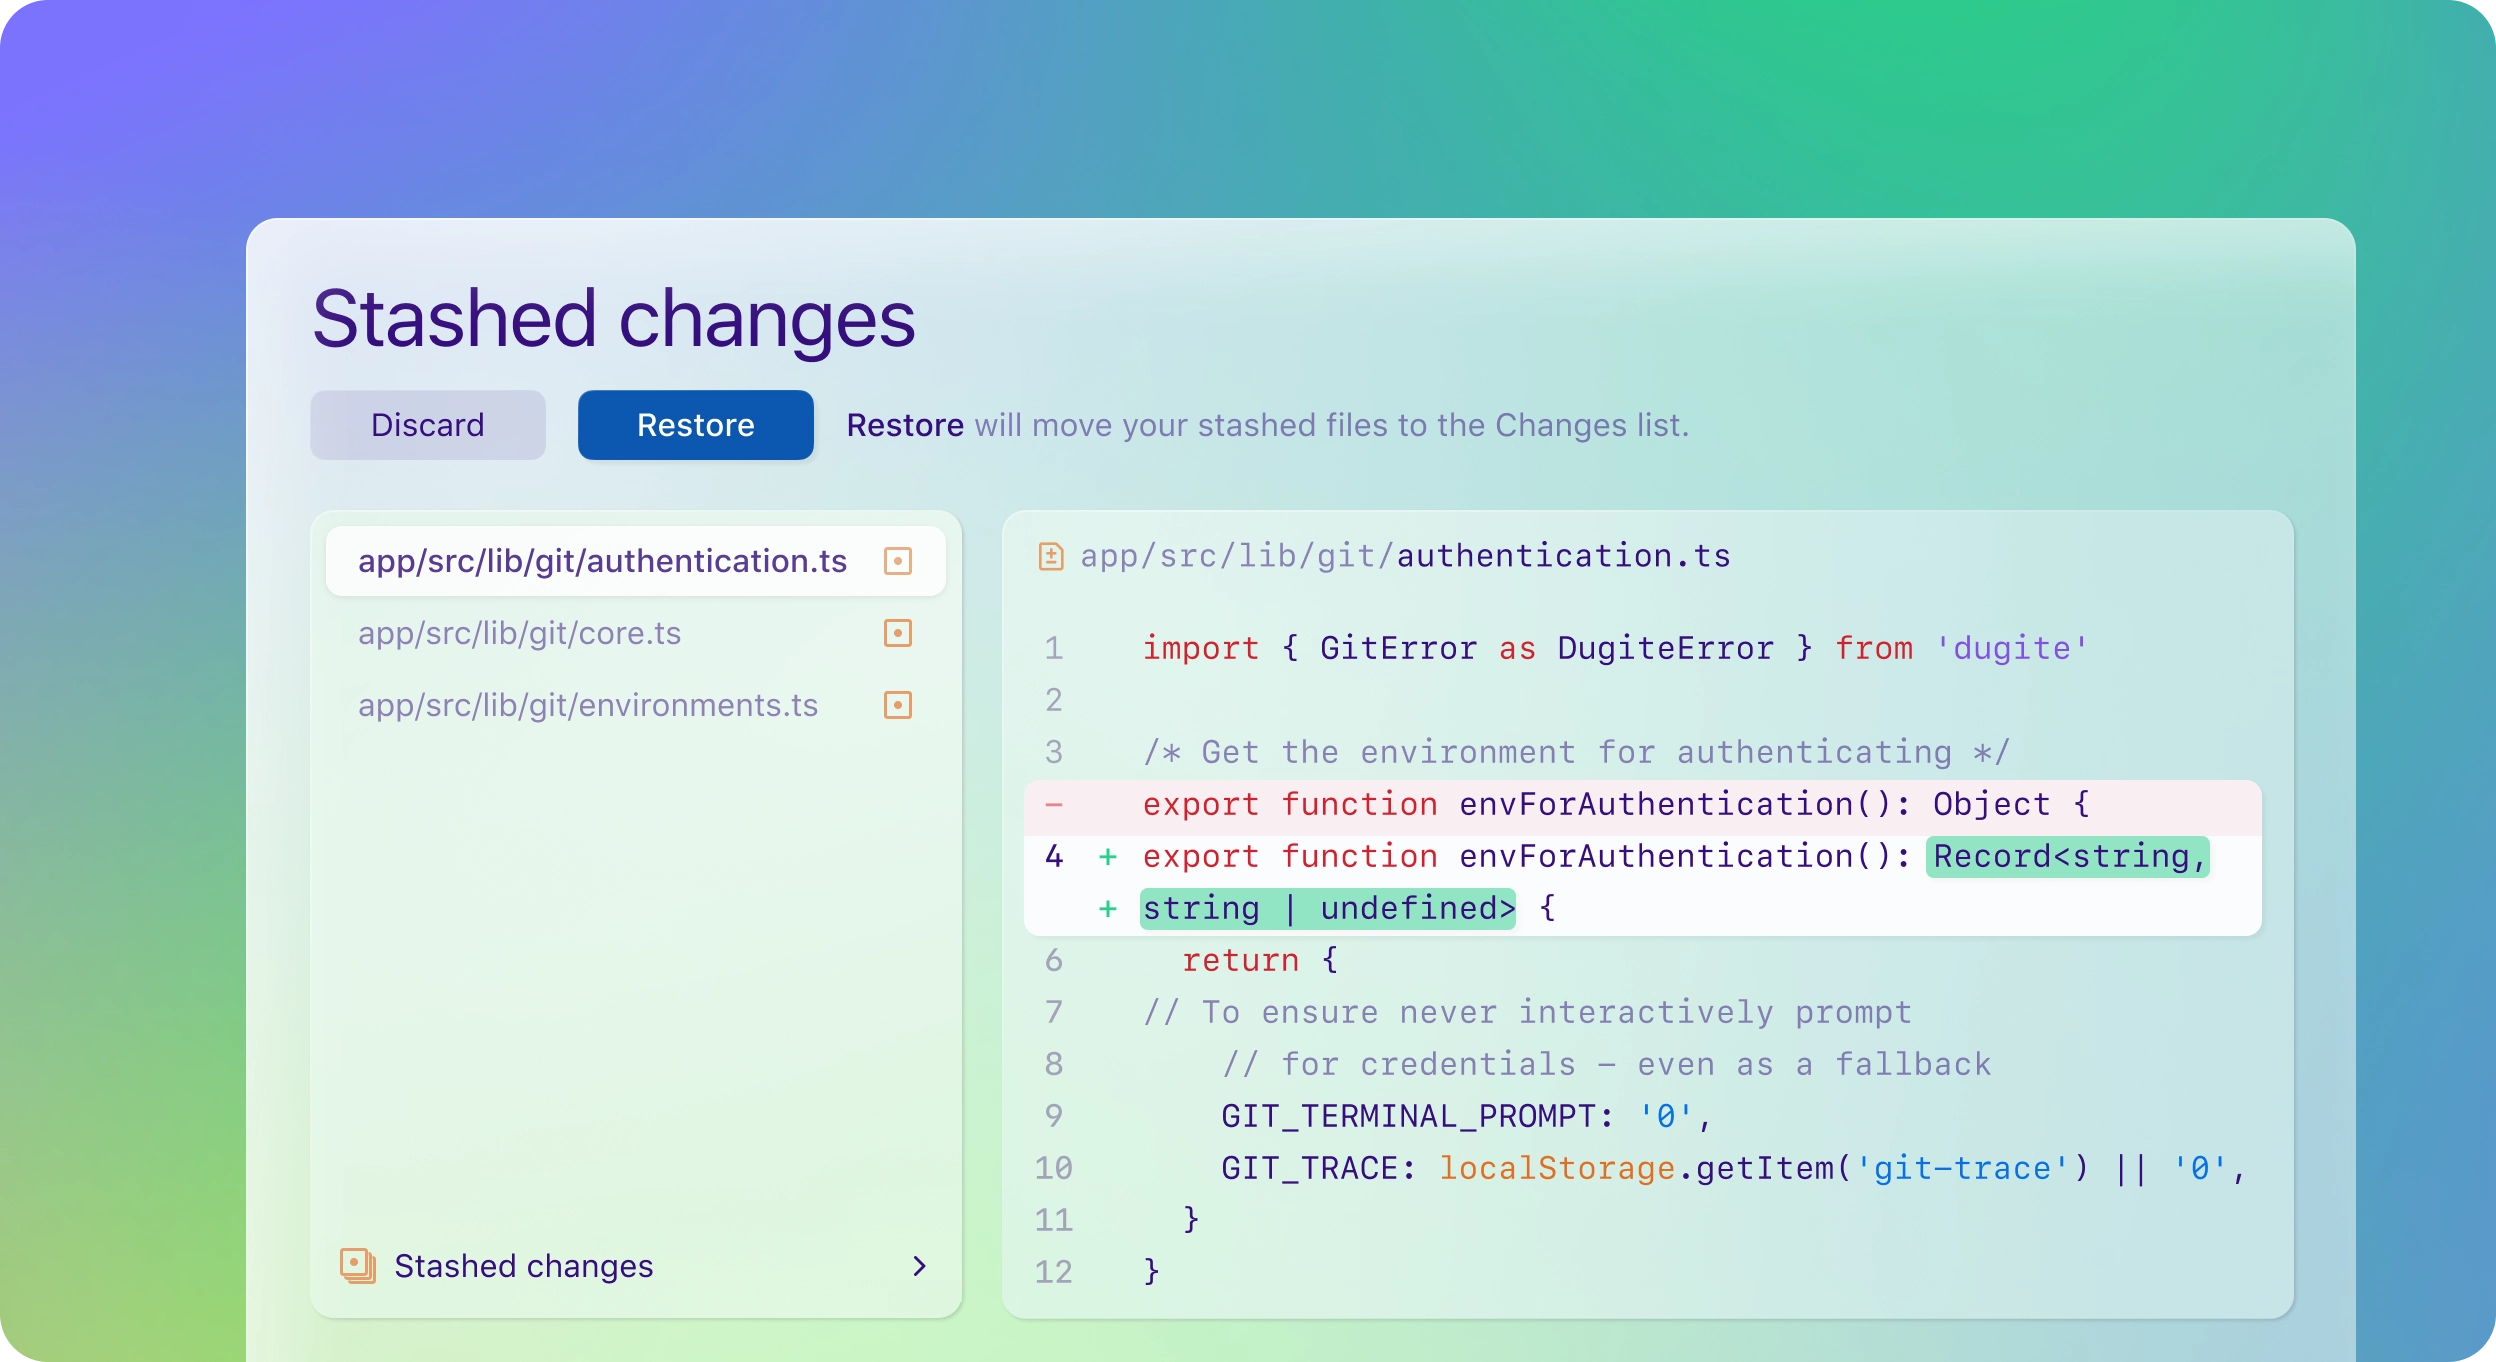Screen dimensions: 2496x1362
Task: Select app/src/lib/git/authentication.ts in the sidebar
Action: (x=602, y=561)
